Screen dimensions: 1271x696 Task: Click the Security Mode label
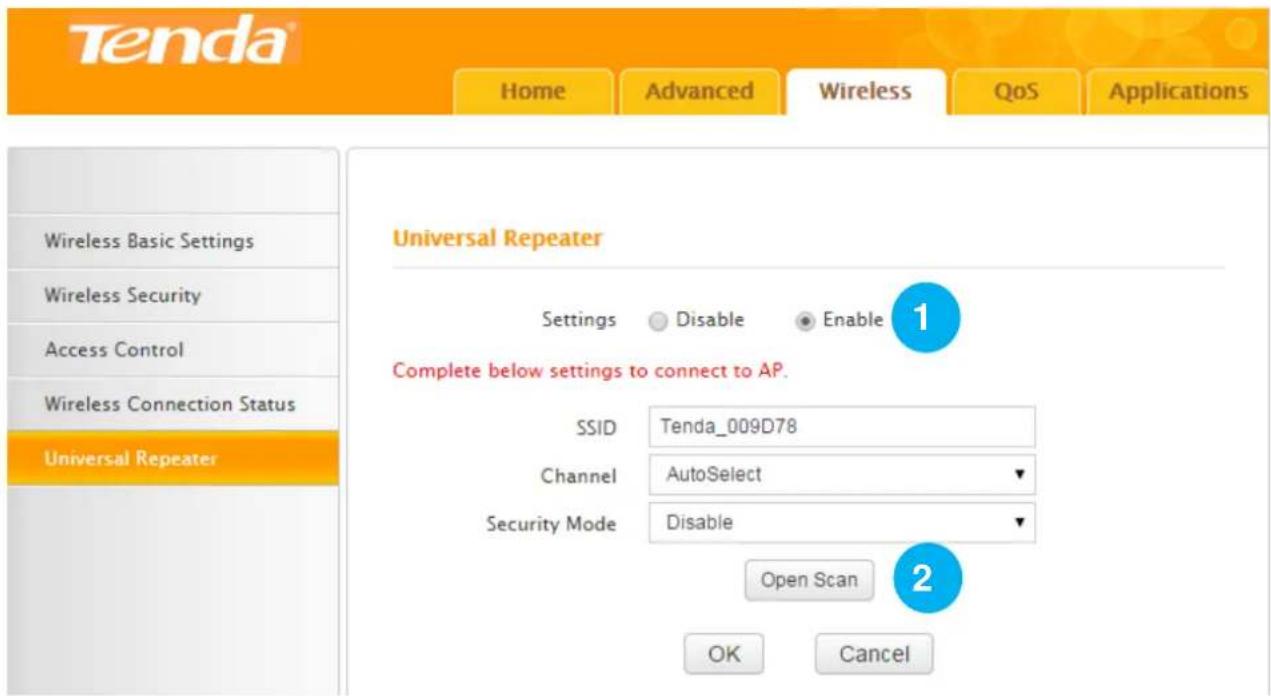click(551, 524)
